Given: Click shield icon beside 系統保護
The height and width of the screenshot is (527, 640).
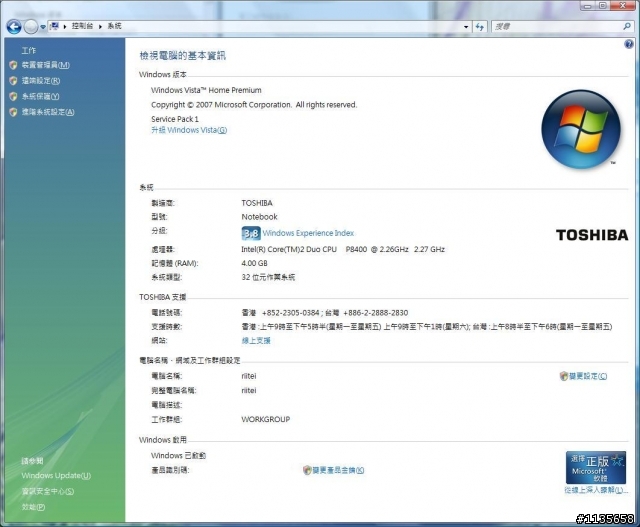Looking at the screenshot, I should [x=13, y=96].
